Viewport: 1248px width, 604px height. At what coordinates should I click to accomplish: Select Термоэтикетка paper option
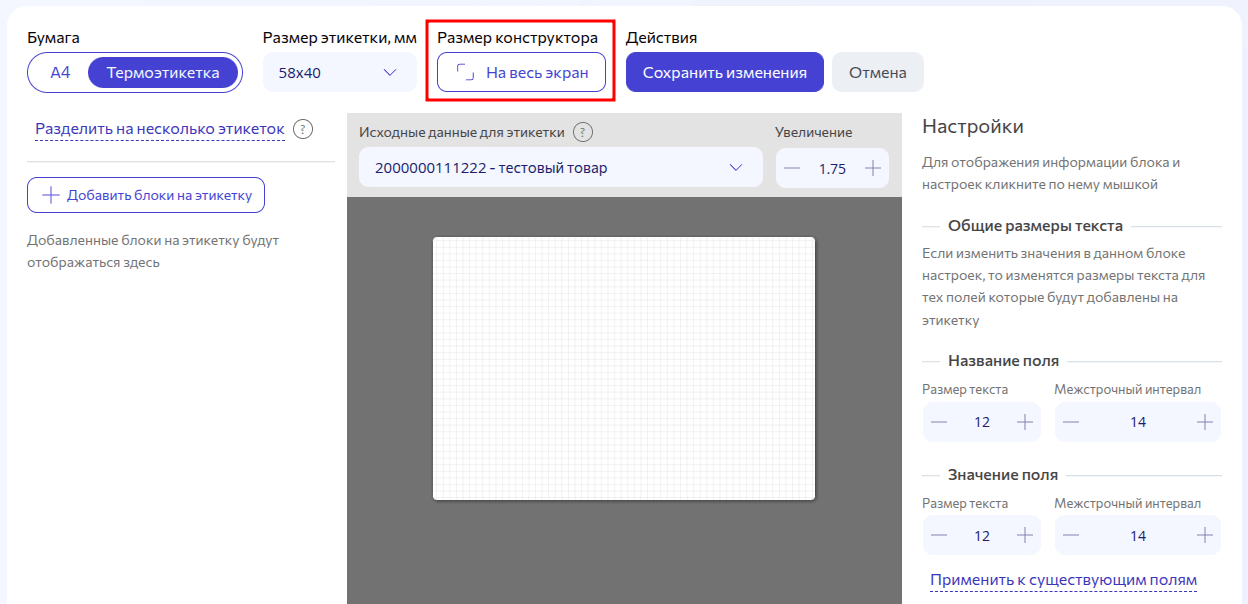tap(163, 72)
